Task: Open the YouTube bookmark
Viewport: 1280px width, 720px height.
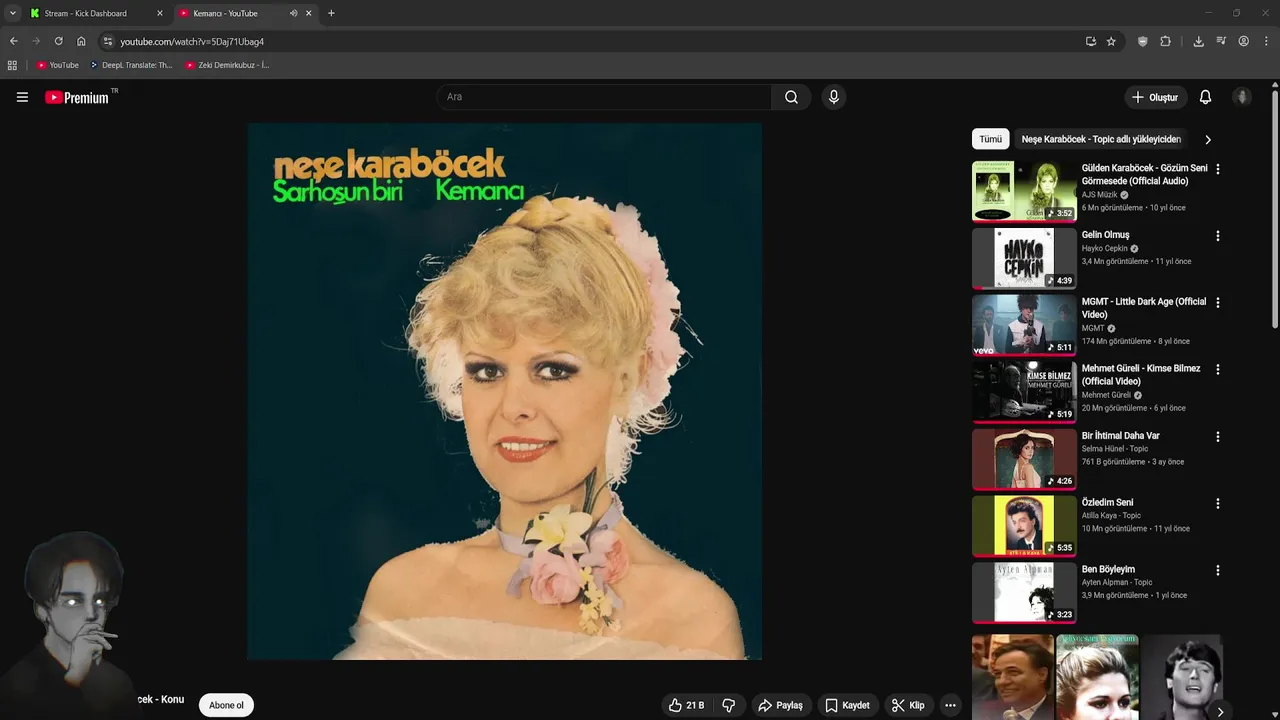Action: 57,65
